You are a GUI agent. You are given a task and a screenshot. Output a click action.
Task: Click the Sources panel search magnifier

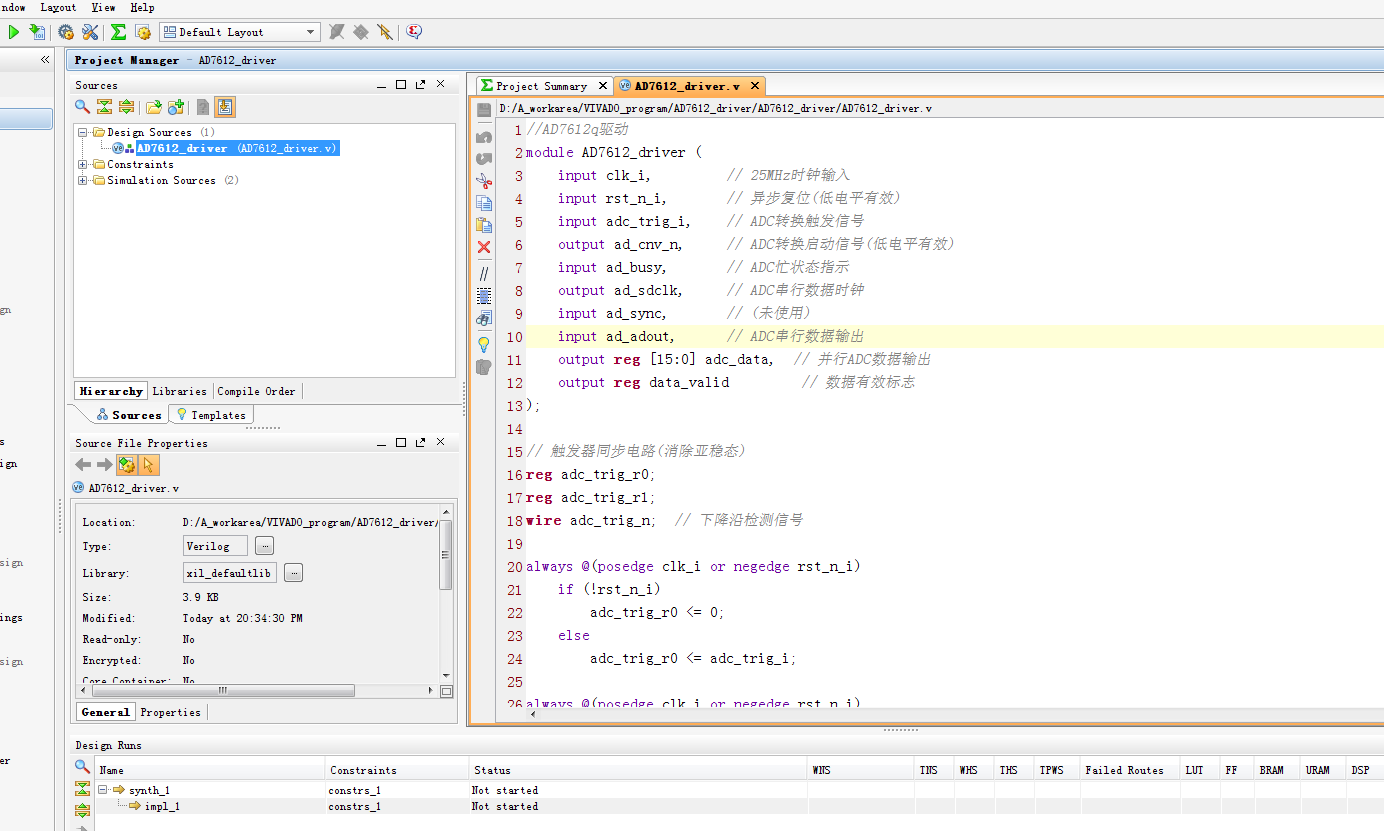[x=83, y=107]
